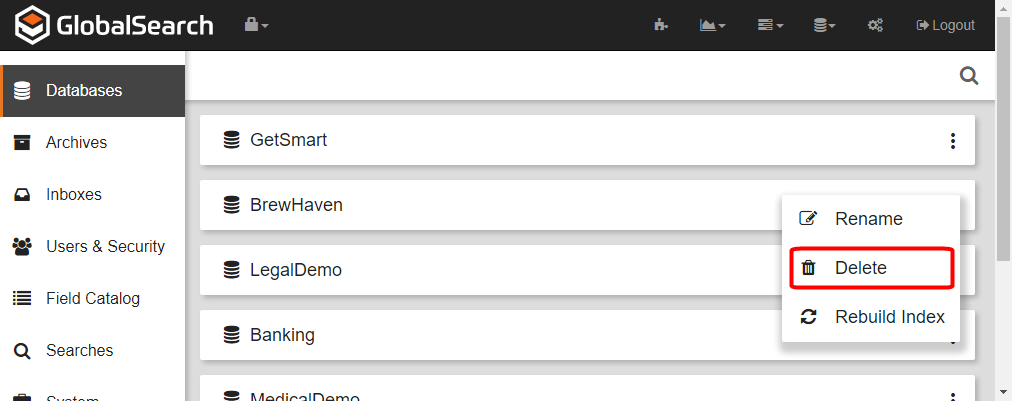The height and width of the screenshot is (401, 1012).
Task: Click the Archives box icon
Action: (x=22, y=143)
